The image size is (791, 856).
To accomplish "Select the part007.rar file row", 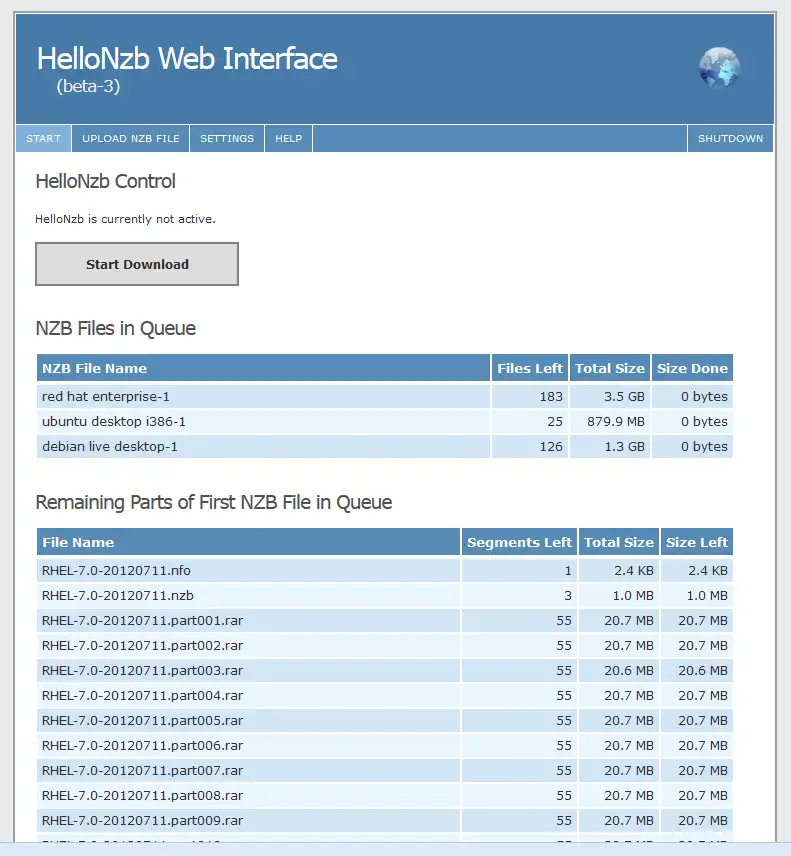I will point(385,771).
